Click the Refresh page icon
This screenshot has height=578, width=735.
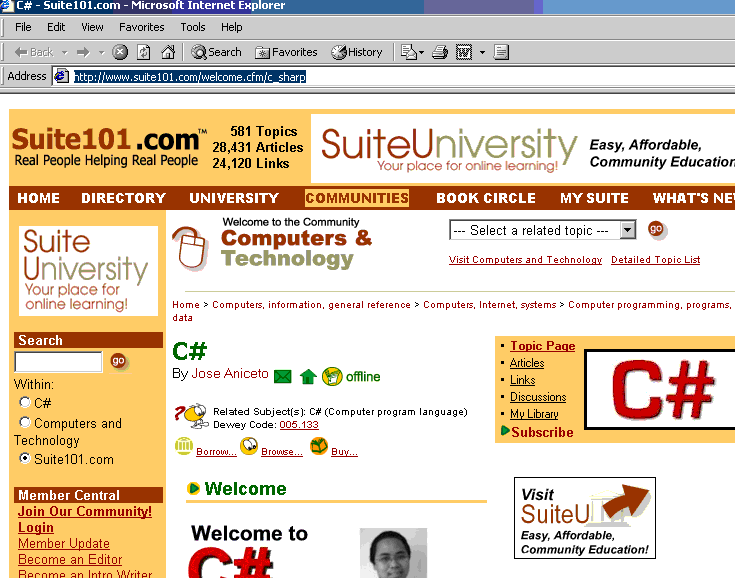click(x=144, y=52)
